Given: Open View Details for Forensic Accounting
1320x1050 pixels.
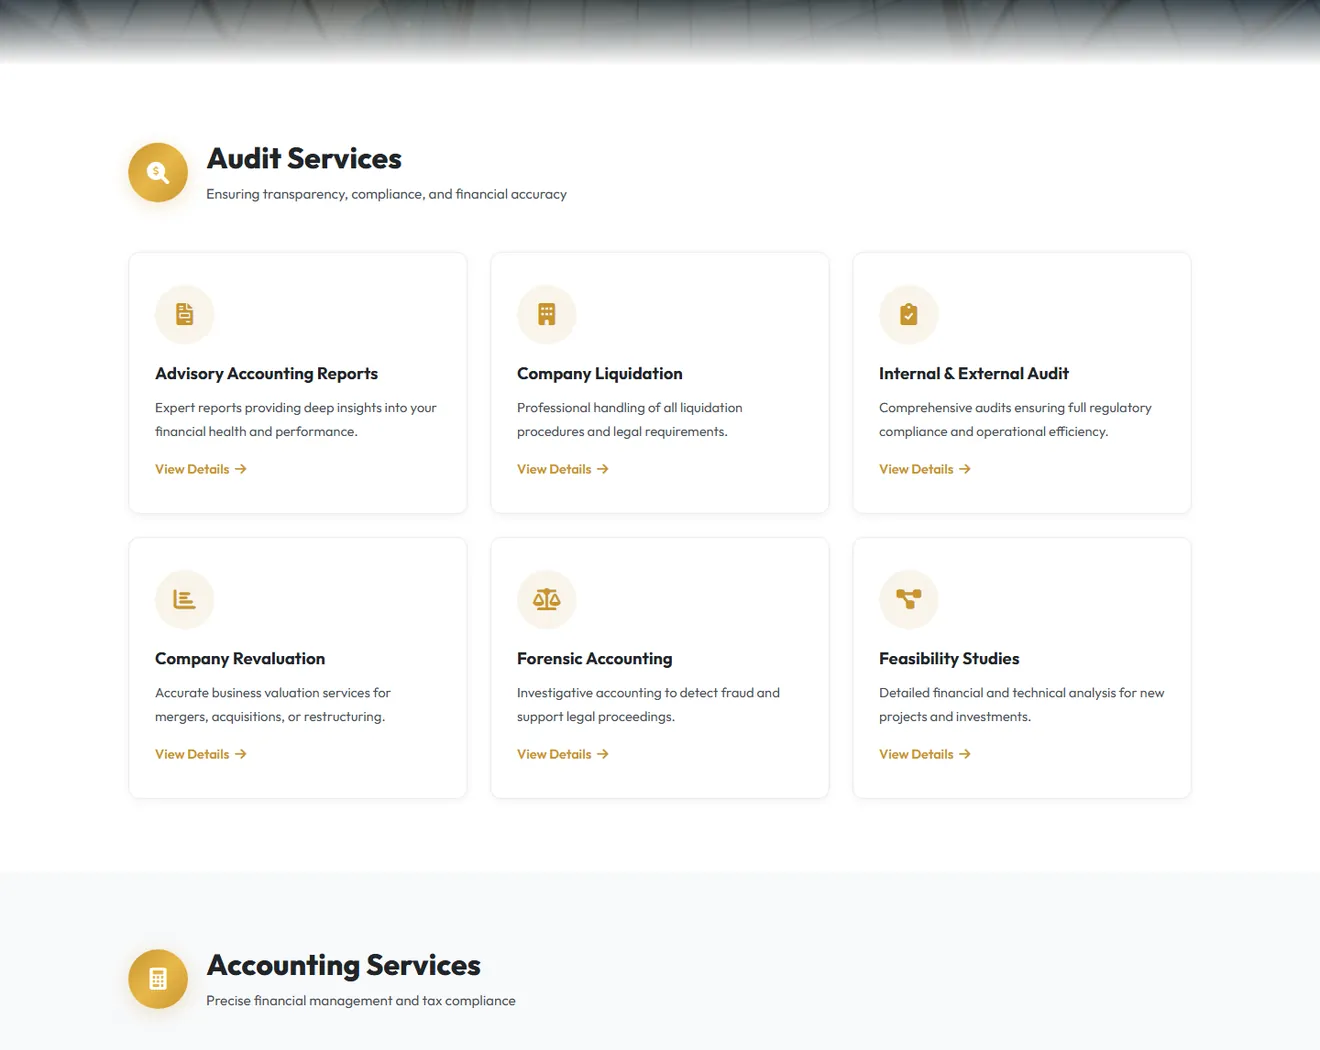Looking at the screenshot, I should [563, 754].
